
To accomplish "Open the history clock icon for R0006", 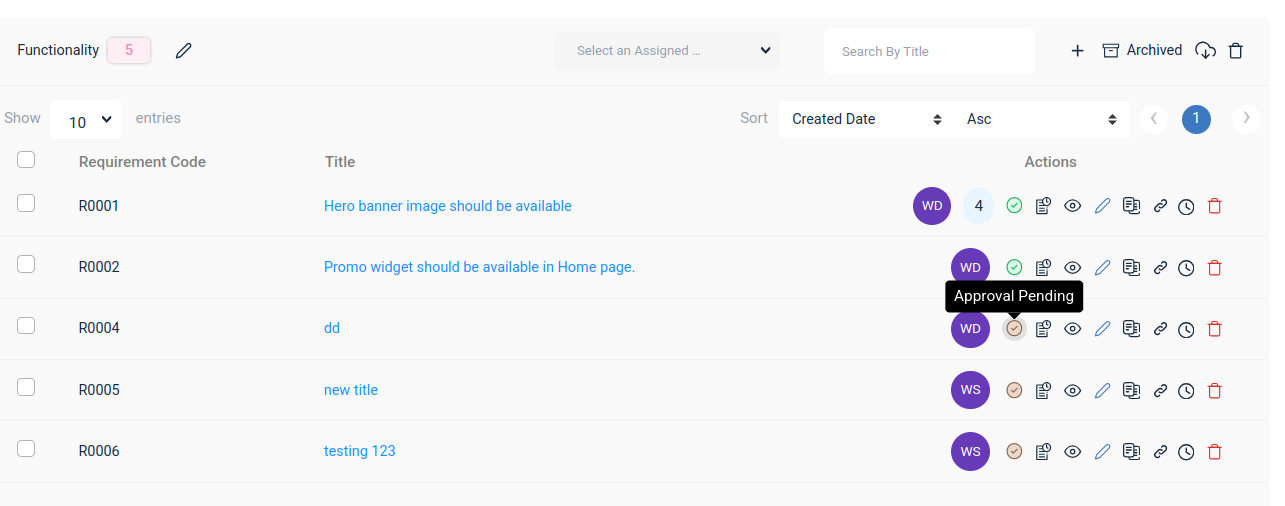I will tap(1186, 452).
